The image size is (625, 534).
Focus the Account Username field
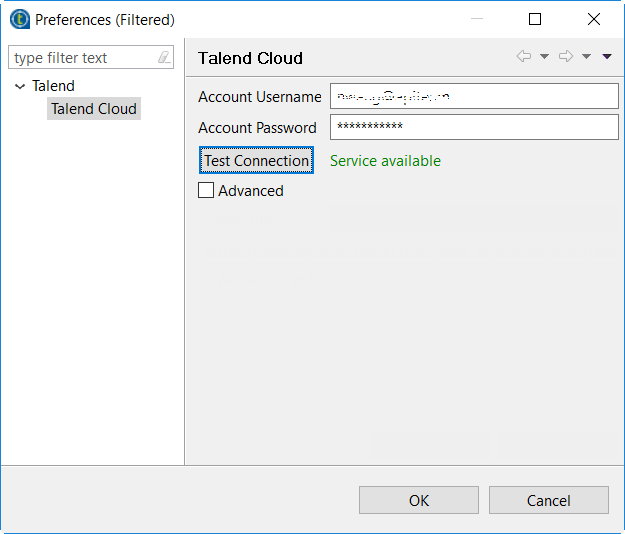(x=474, y=96)
